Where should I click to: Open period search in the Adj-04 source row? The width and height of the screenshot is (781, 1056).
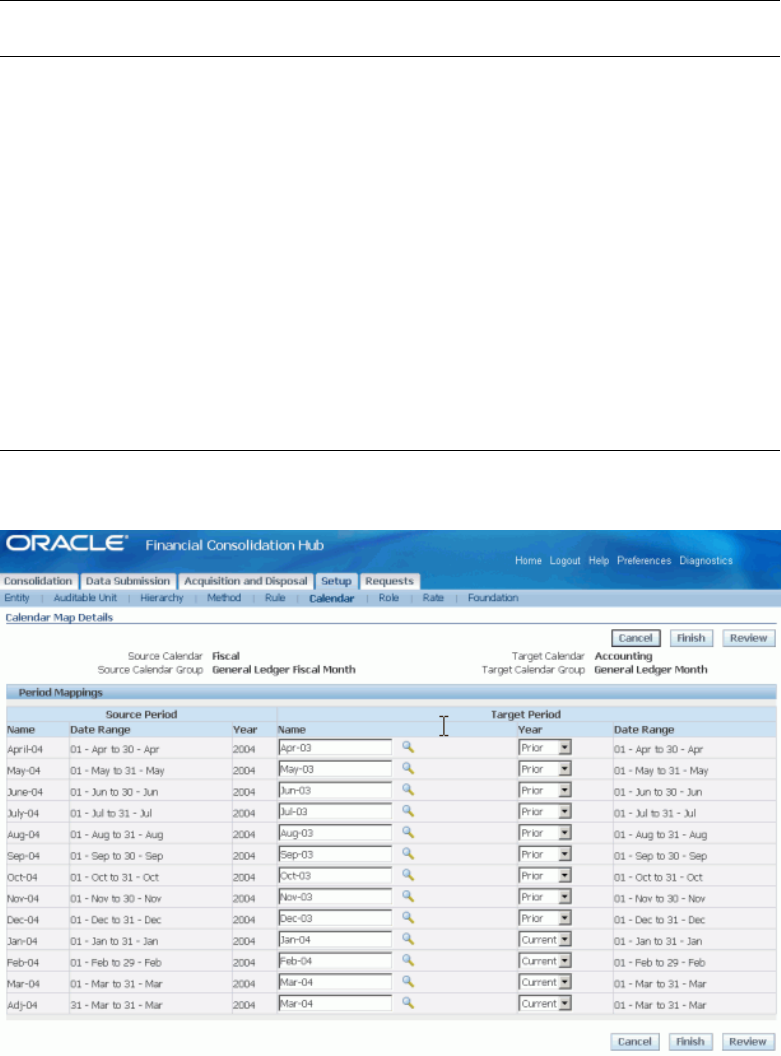coord(408,1003)
